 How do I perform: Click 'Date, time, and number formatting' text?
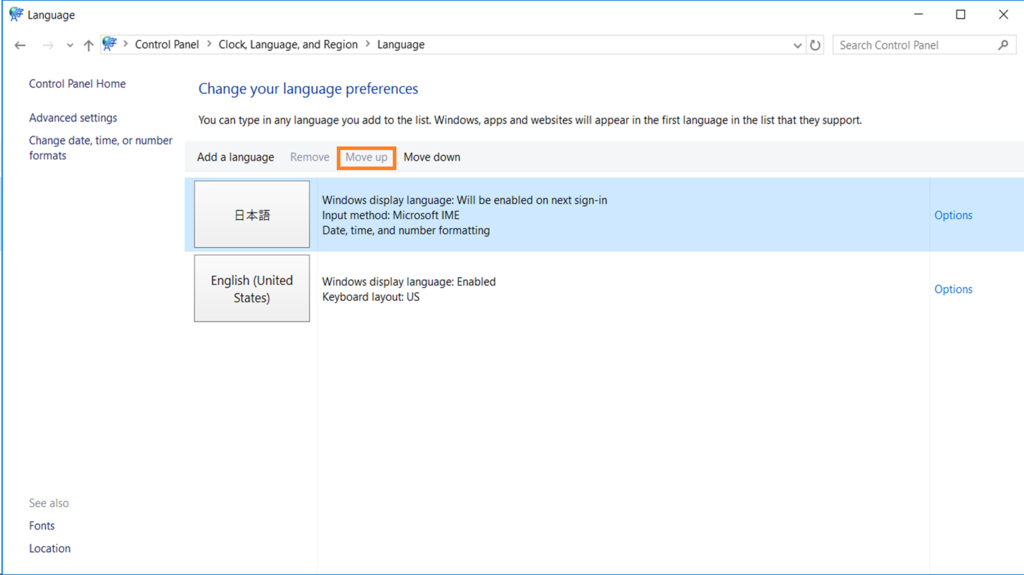tap(406, 230)
